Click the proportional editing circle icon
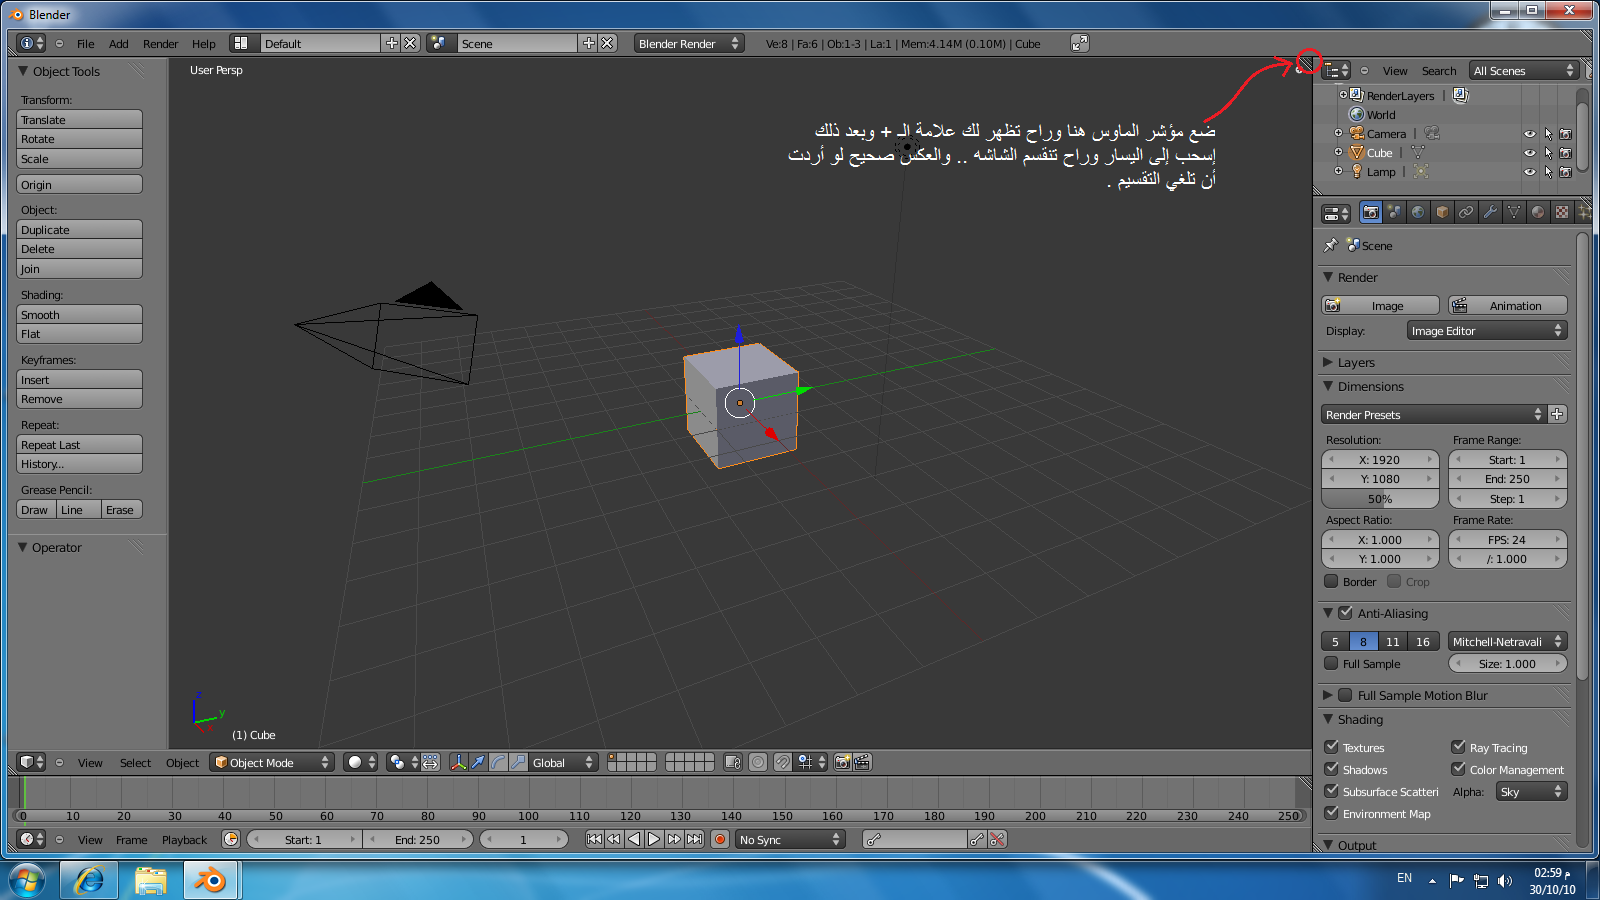This screenshot has width=1600, height=900. (758, 762)
